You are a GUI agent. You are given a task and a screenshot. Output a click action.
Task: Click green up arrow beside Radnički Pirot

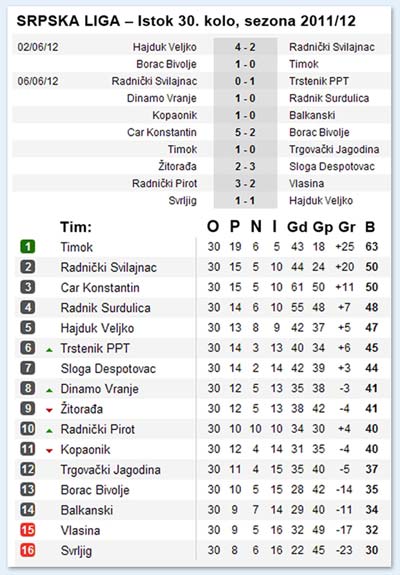tap(49, 431)
